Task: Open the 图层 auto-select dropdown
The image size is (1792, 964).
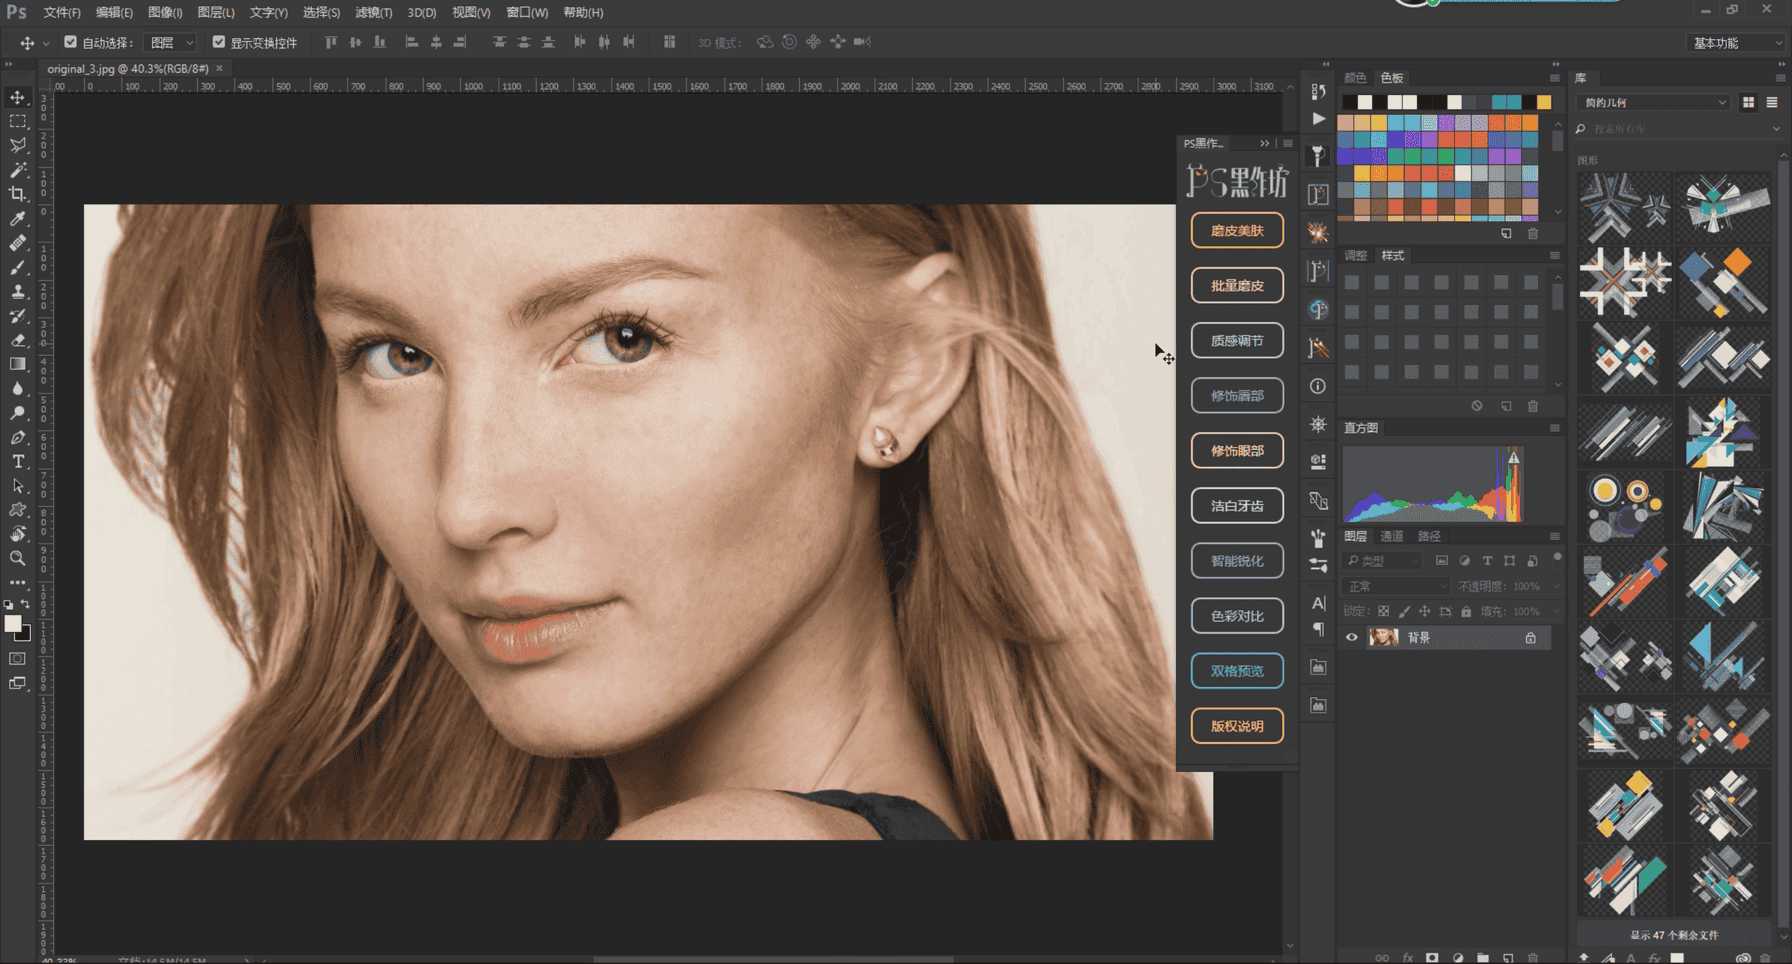Action: pos(170,42)
